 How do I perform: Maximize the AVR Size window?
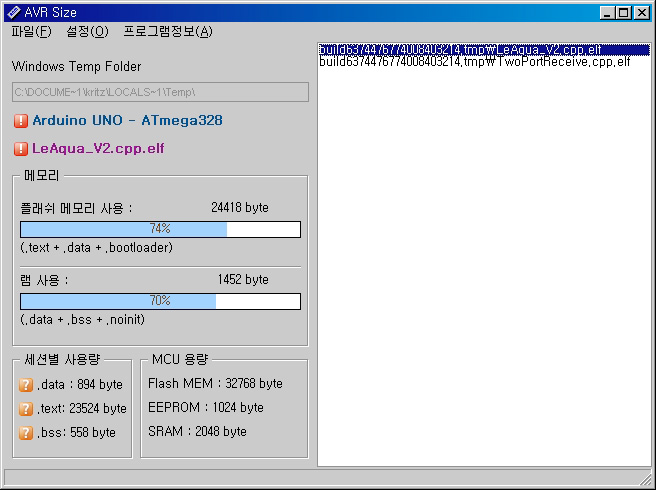pyautogui.click(x=624, y=12)
